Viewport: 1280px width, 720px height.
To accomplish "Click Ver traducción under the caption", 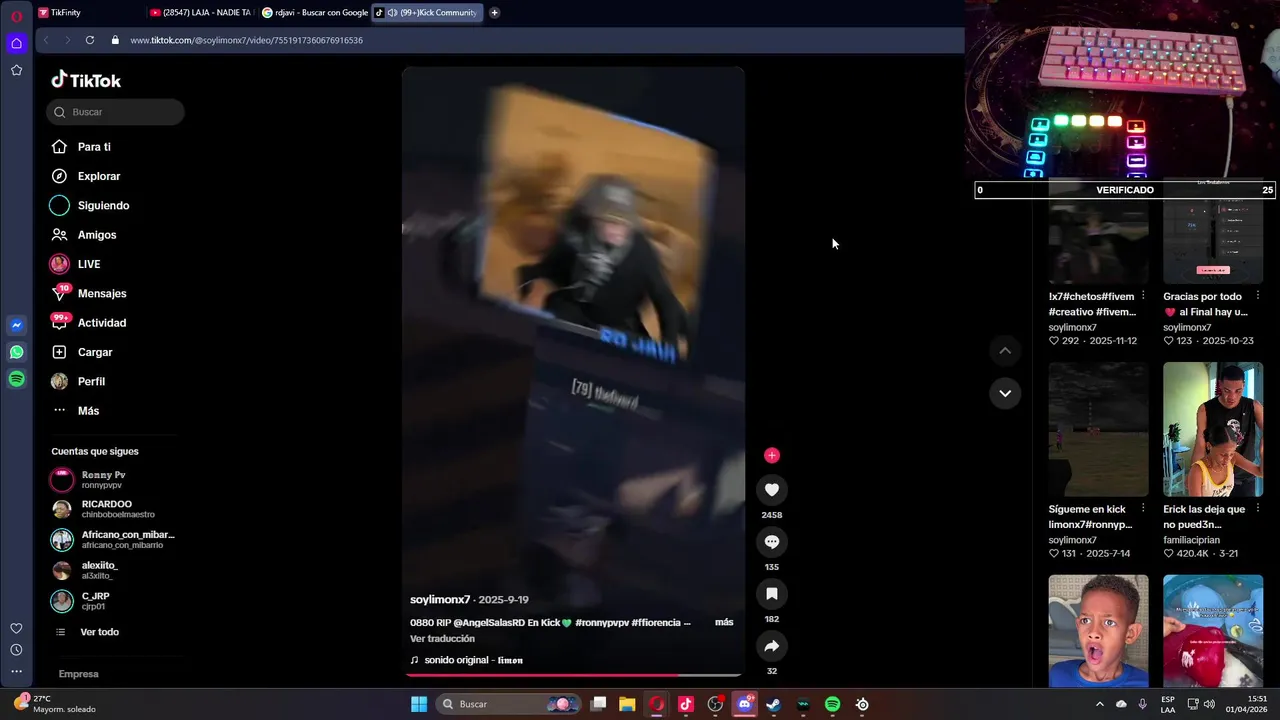I will (x=442, y=638).
